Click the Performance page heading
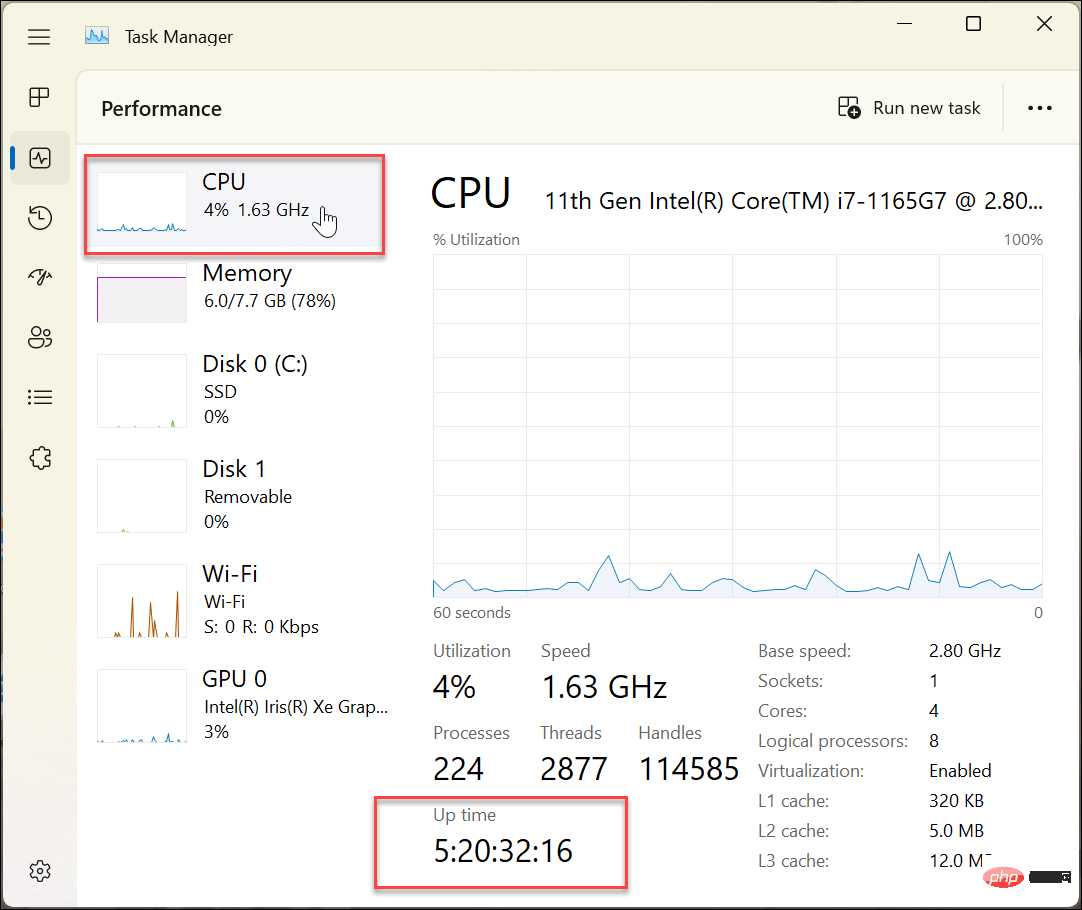The height and width of the screenshot is (910, 1082). [161, 108]
